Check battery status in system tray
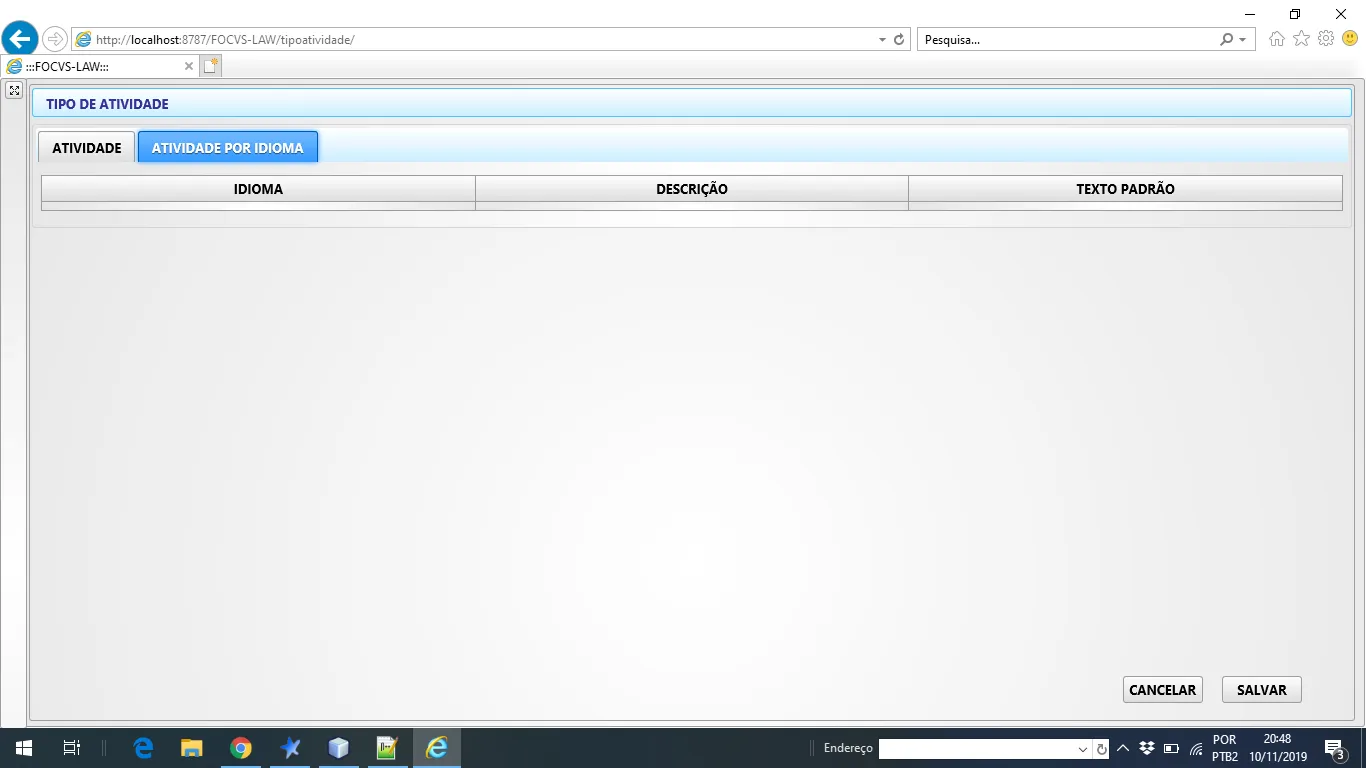The width and height of the screenshot is (1366, 768). click(x=1171, y=748)
